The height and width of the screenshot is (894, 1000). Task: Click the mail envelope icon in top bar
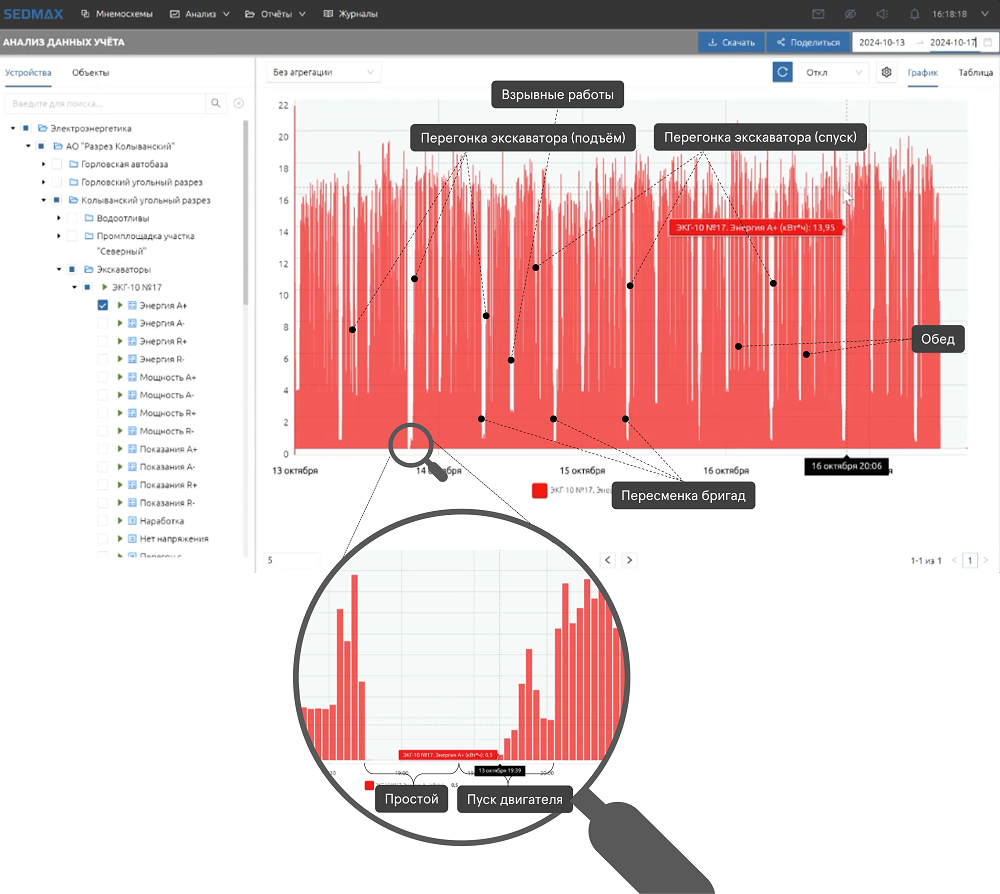click(818, 15)
